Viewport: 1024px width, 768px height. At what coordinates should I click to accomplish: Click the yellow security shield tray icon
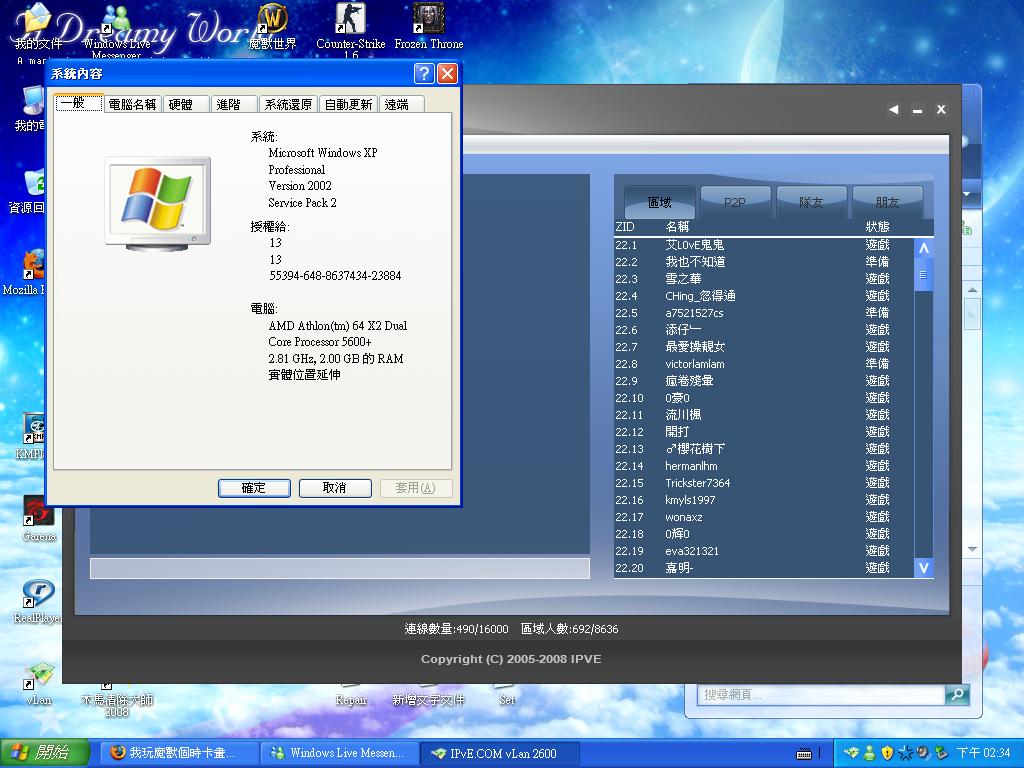tap(887, 753)
